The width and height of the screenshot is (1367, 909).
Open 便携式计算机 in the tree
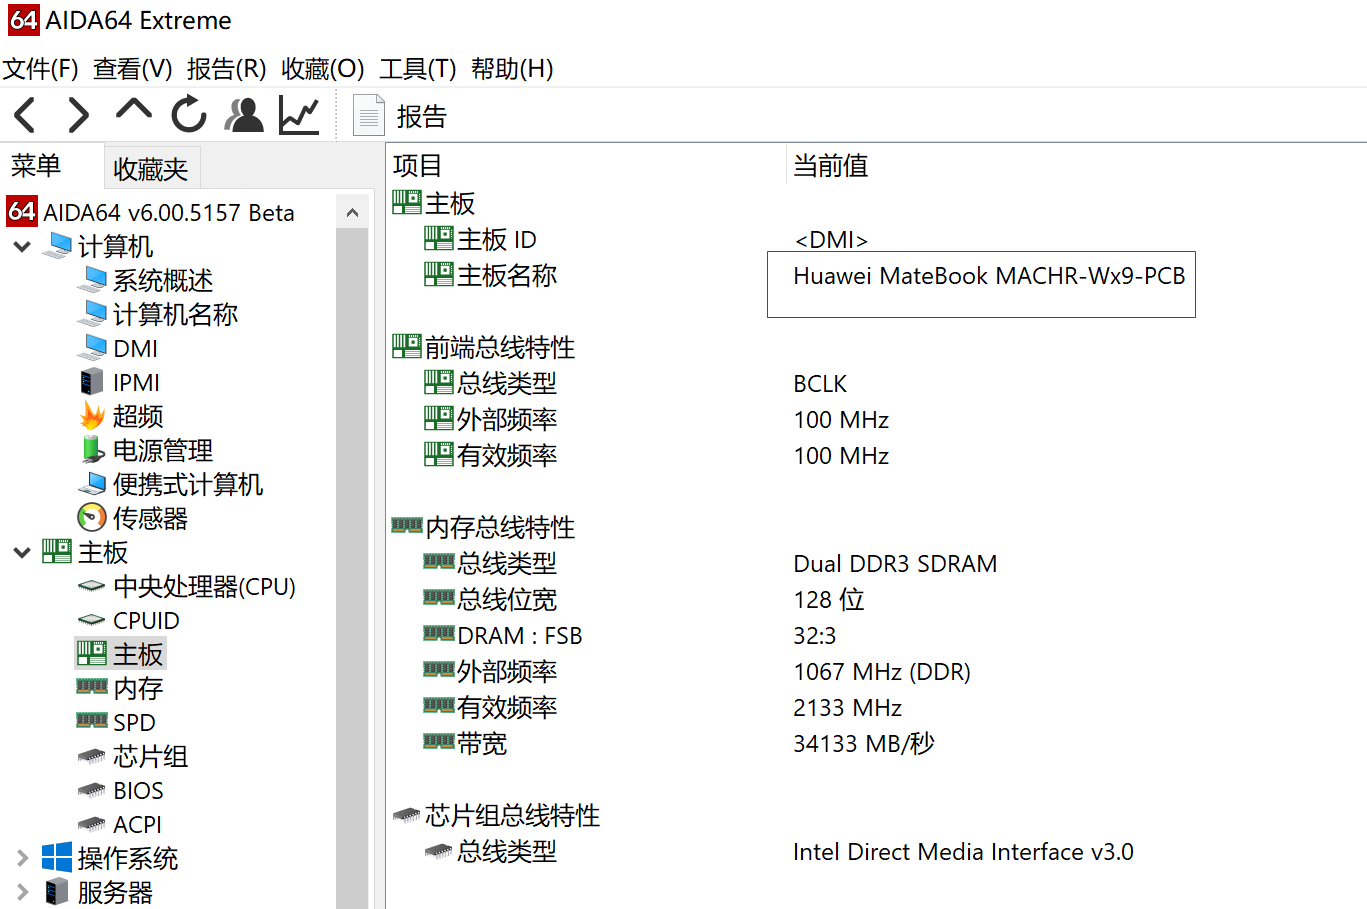(x=170, y=484)
